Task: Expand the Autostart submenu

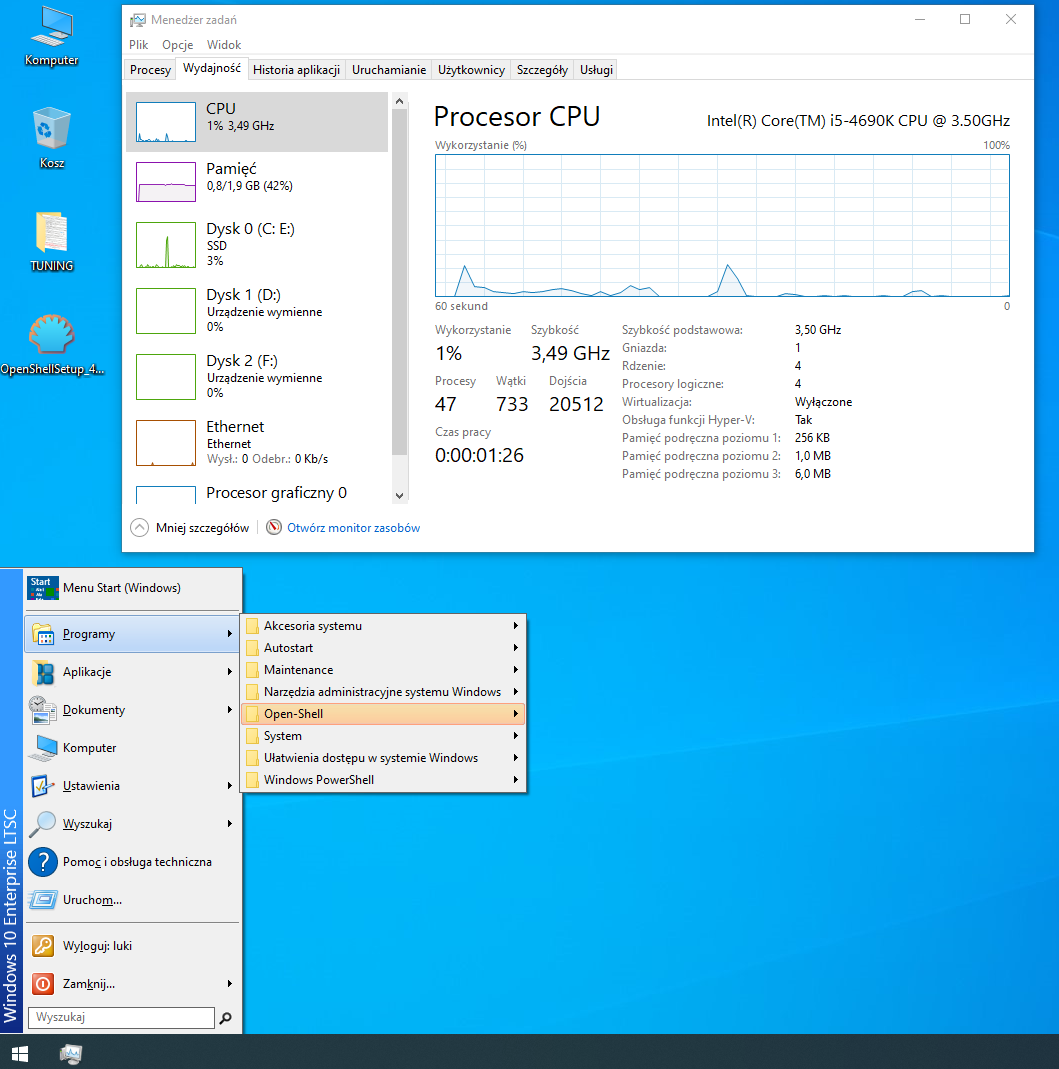Action: click(516, 648)
